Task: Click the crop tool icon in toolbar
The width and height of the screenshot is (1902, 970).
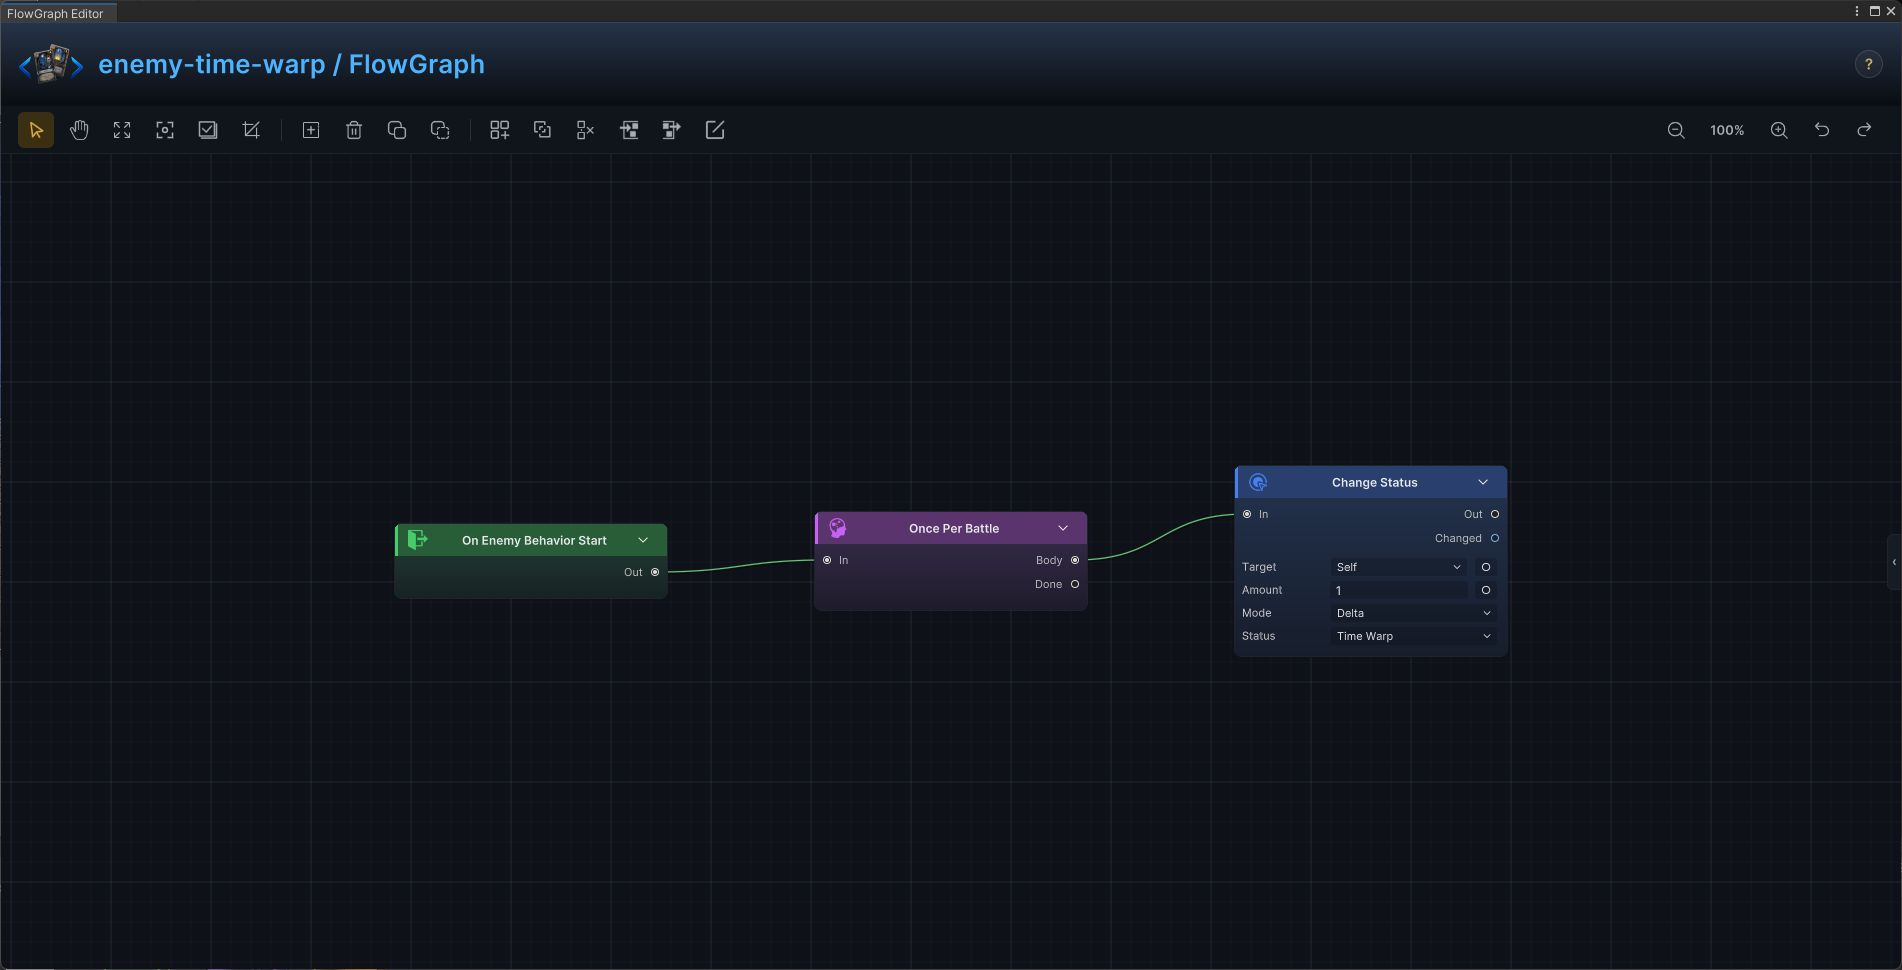Action: tap(251, 130)
